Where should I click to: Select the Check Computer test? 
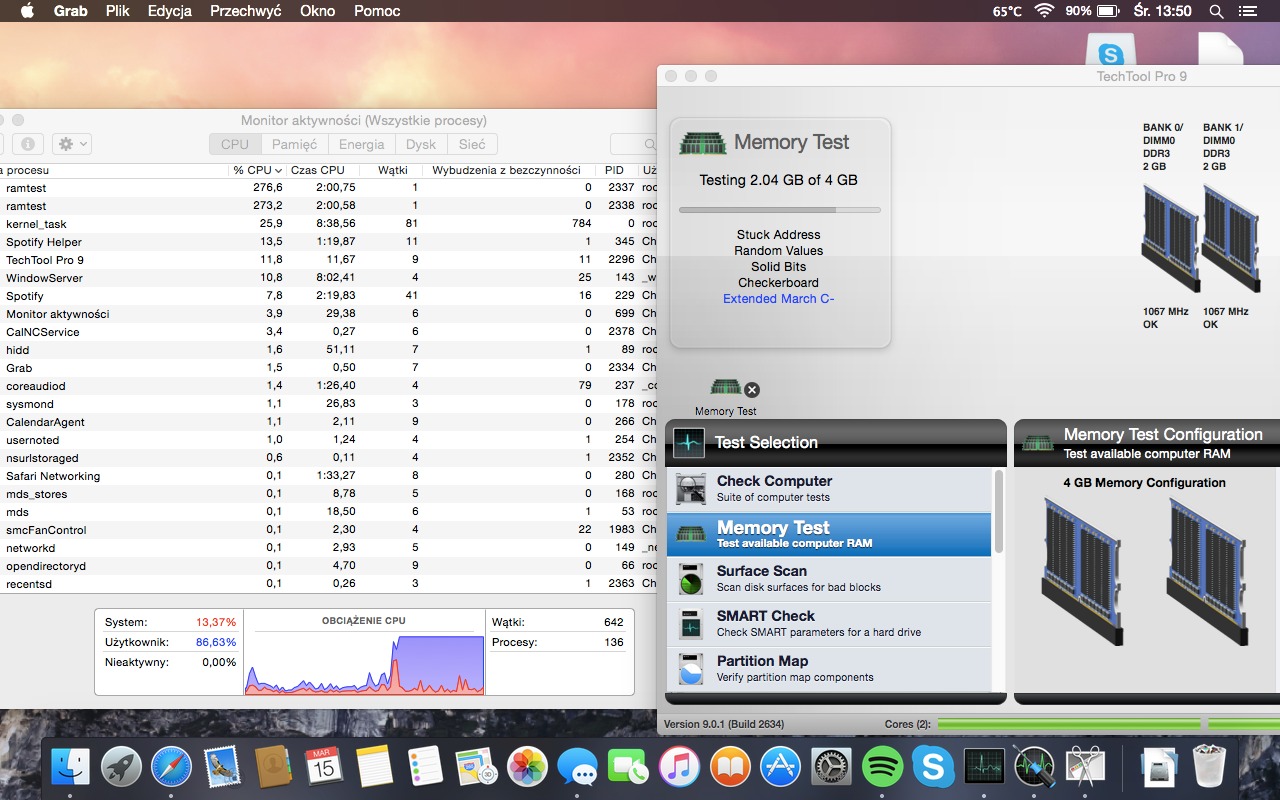829,488
